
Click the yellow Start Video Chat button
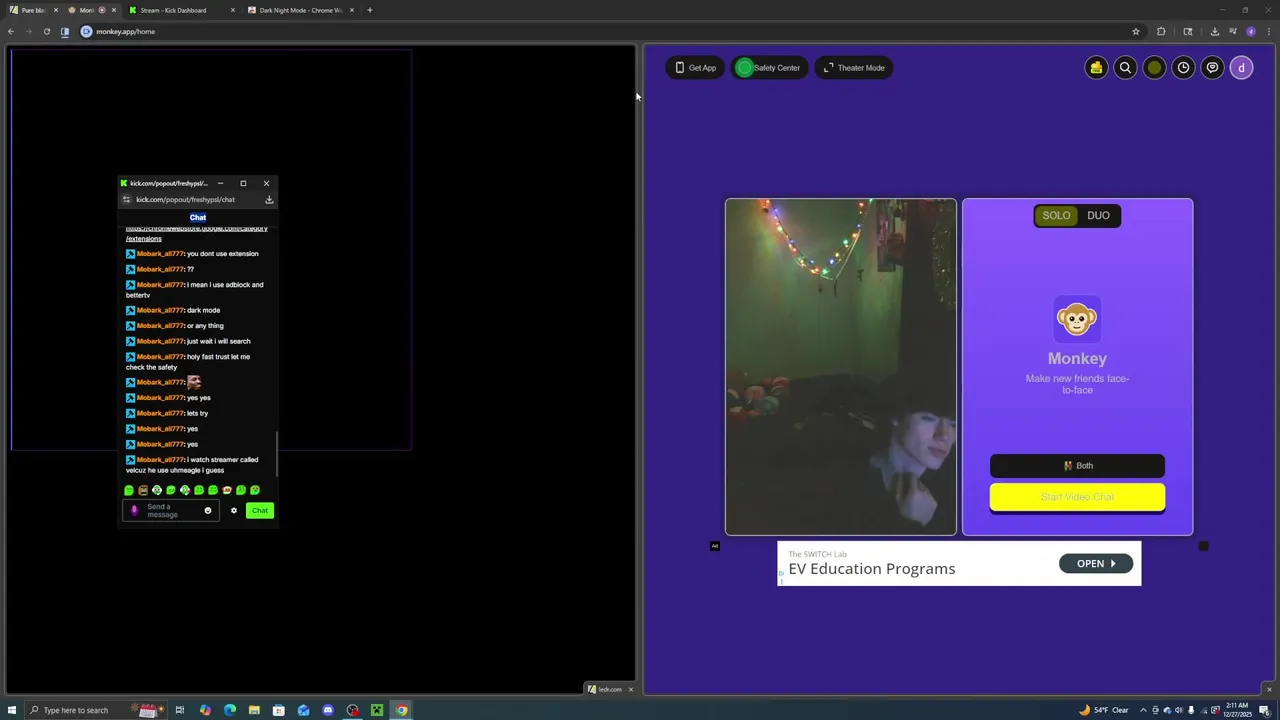pyautogui.click(x=1077, y=497)
